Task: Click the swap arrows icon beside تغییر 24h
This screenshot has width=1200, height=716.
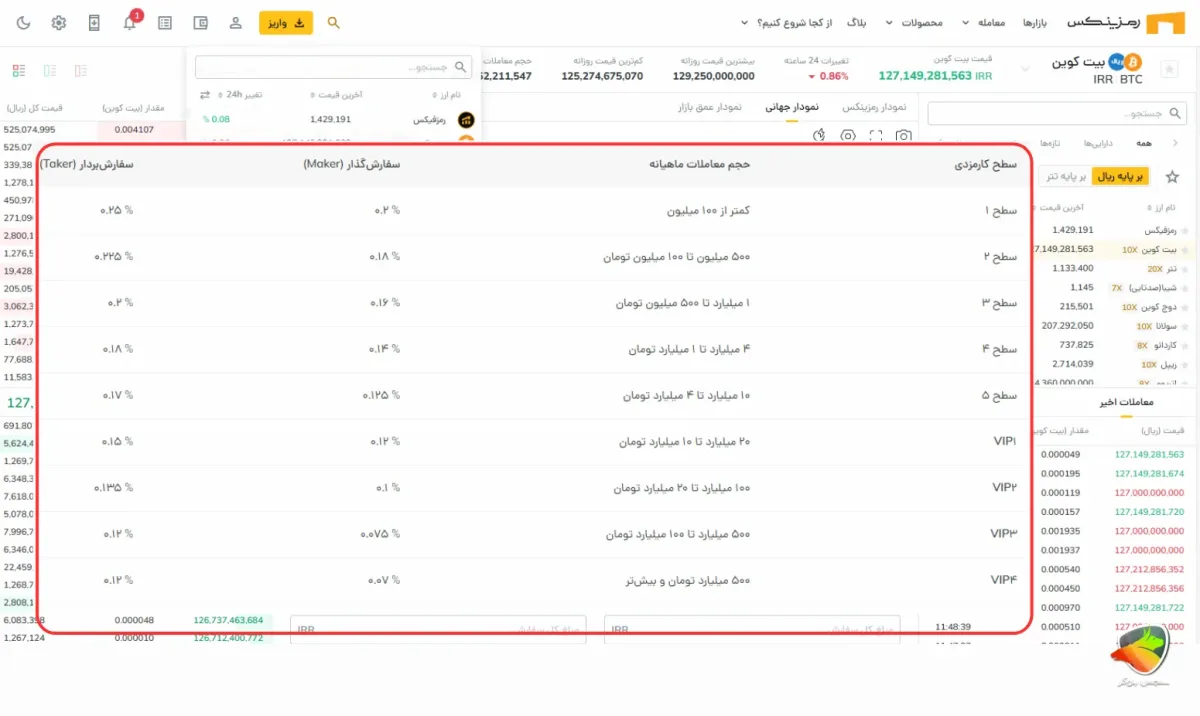Action: tap(205, 95)
